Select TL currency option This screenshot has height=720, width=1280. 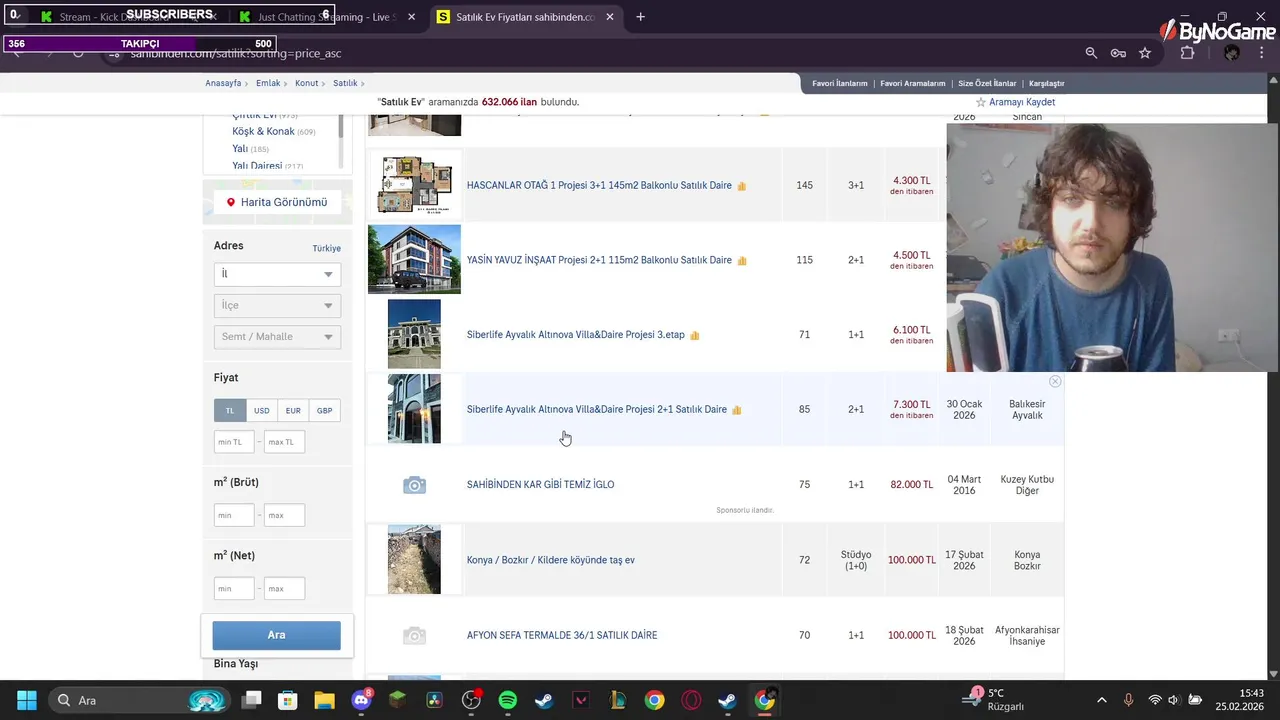230,410
